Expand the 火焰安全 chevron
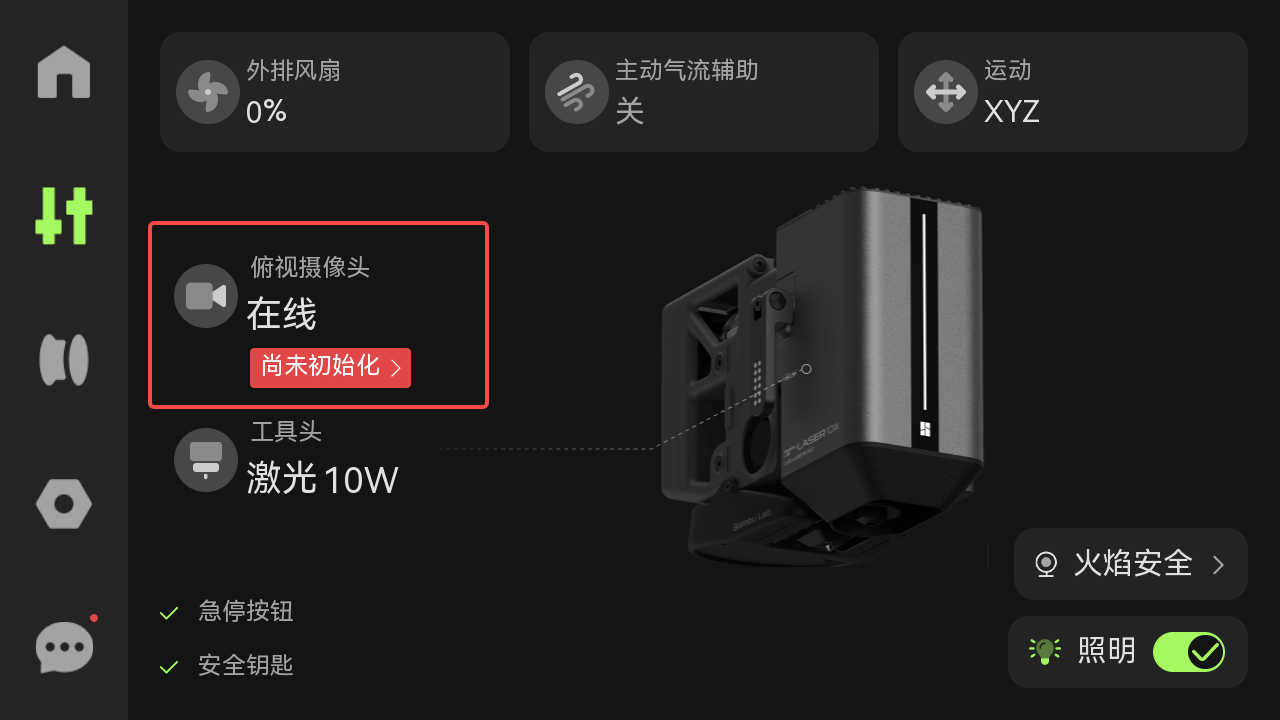 click(1218, 565)
